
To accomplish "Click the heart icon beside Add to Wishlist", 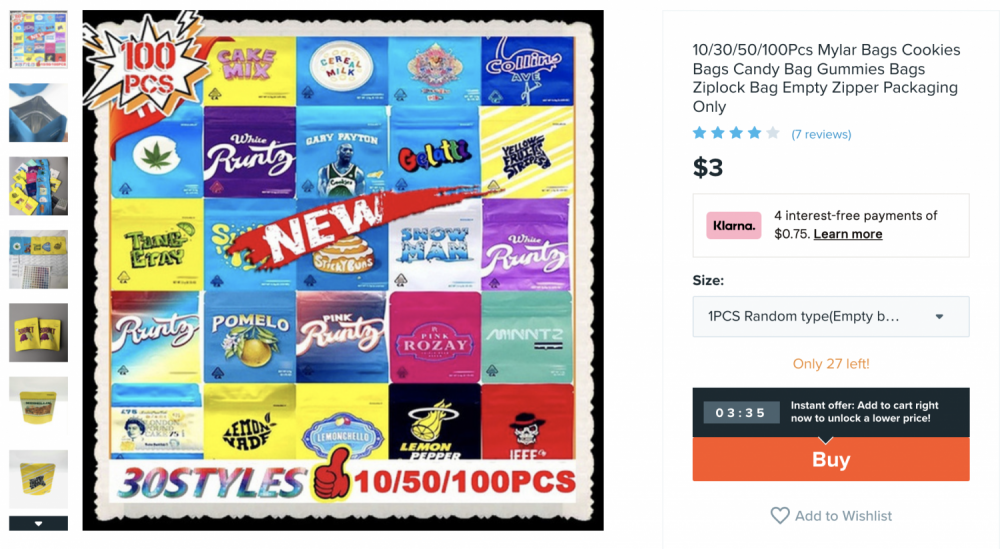I will (x=780, y=515).
